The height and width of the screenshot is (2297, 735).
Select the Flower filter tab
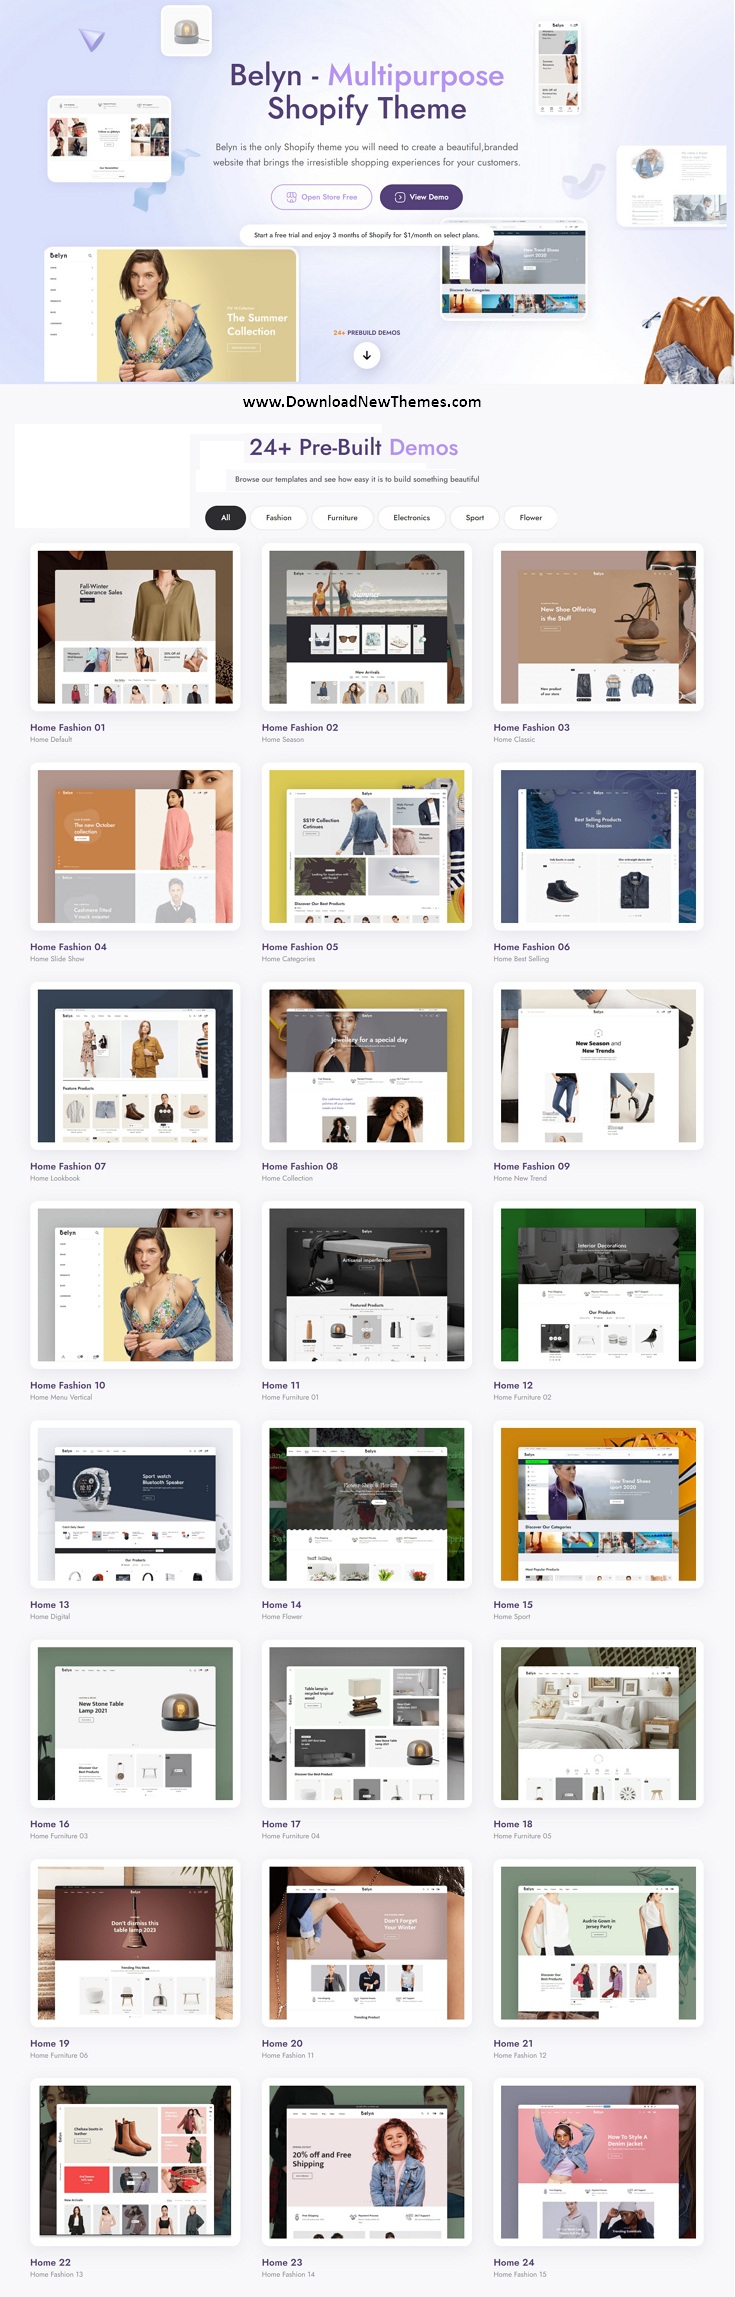(531, 518)
